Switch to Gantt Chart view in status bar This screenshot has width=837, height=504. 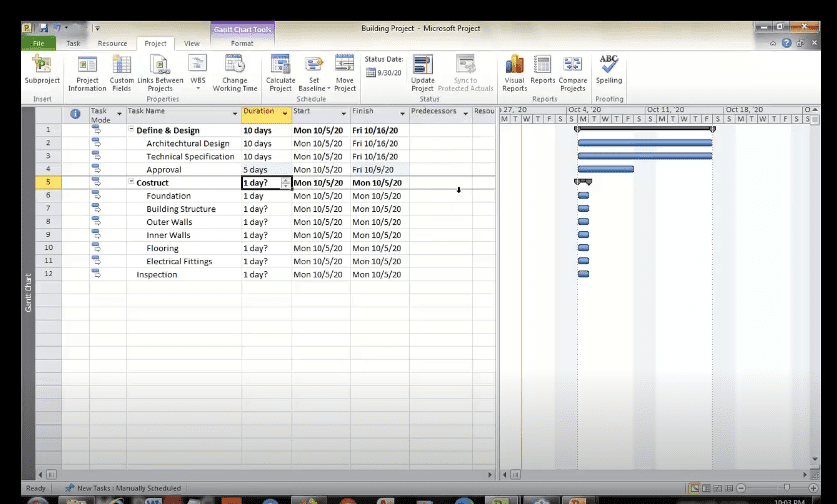[694, 488]
